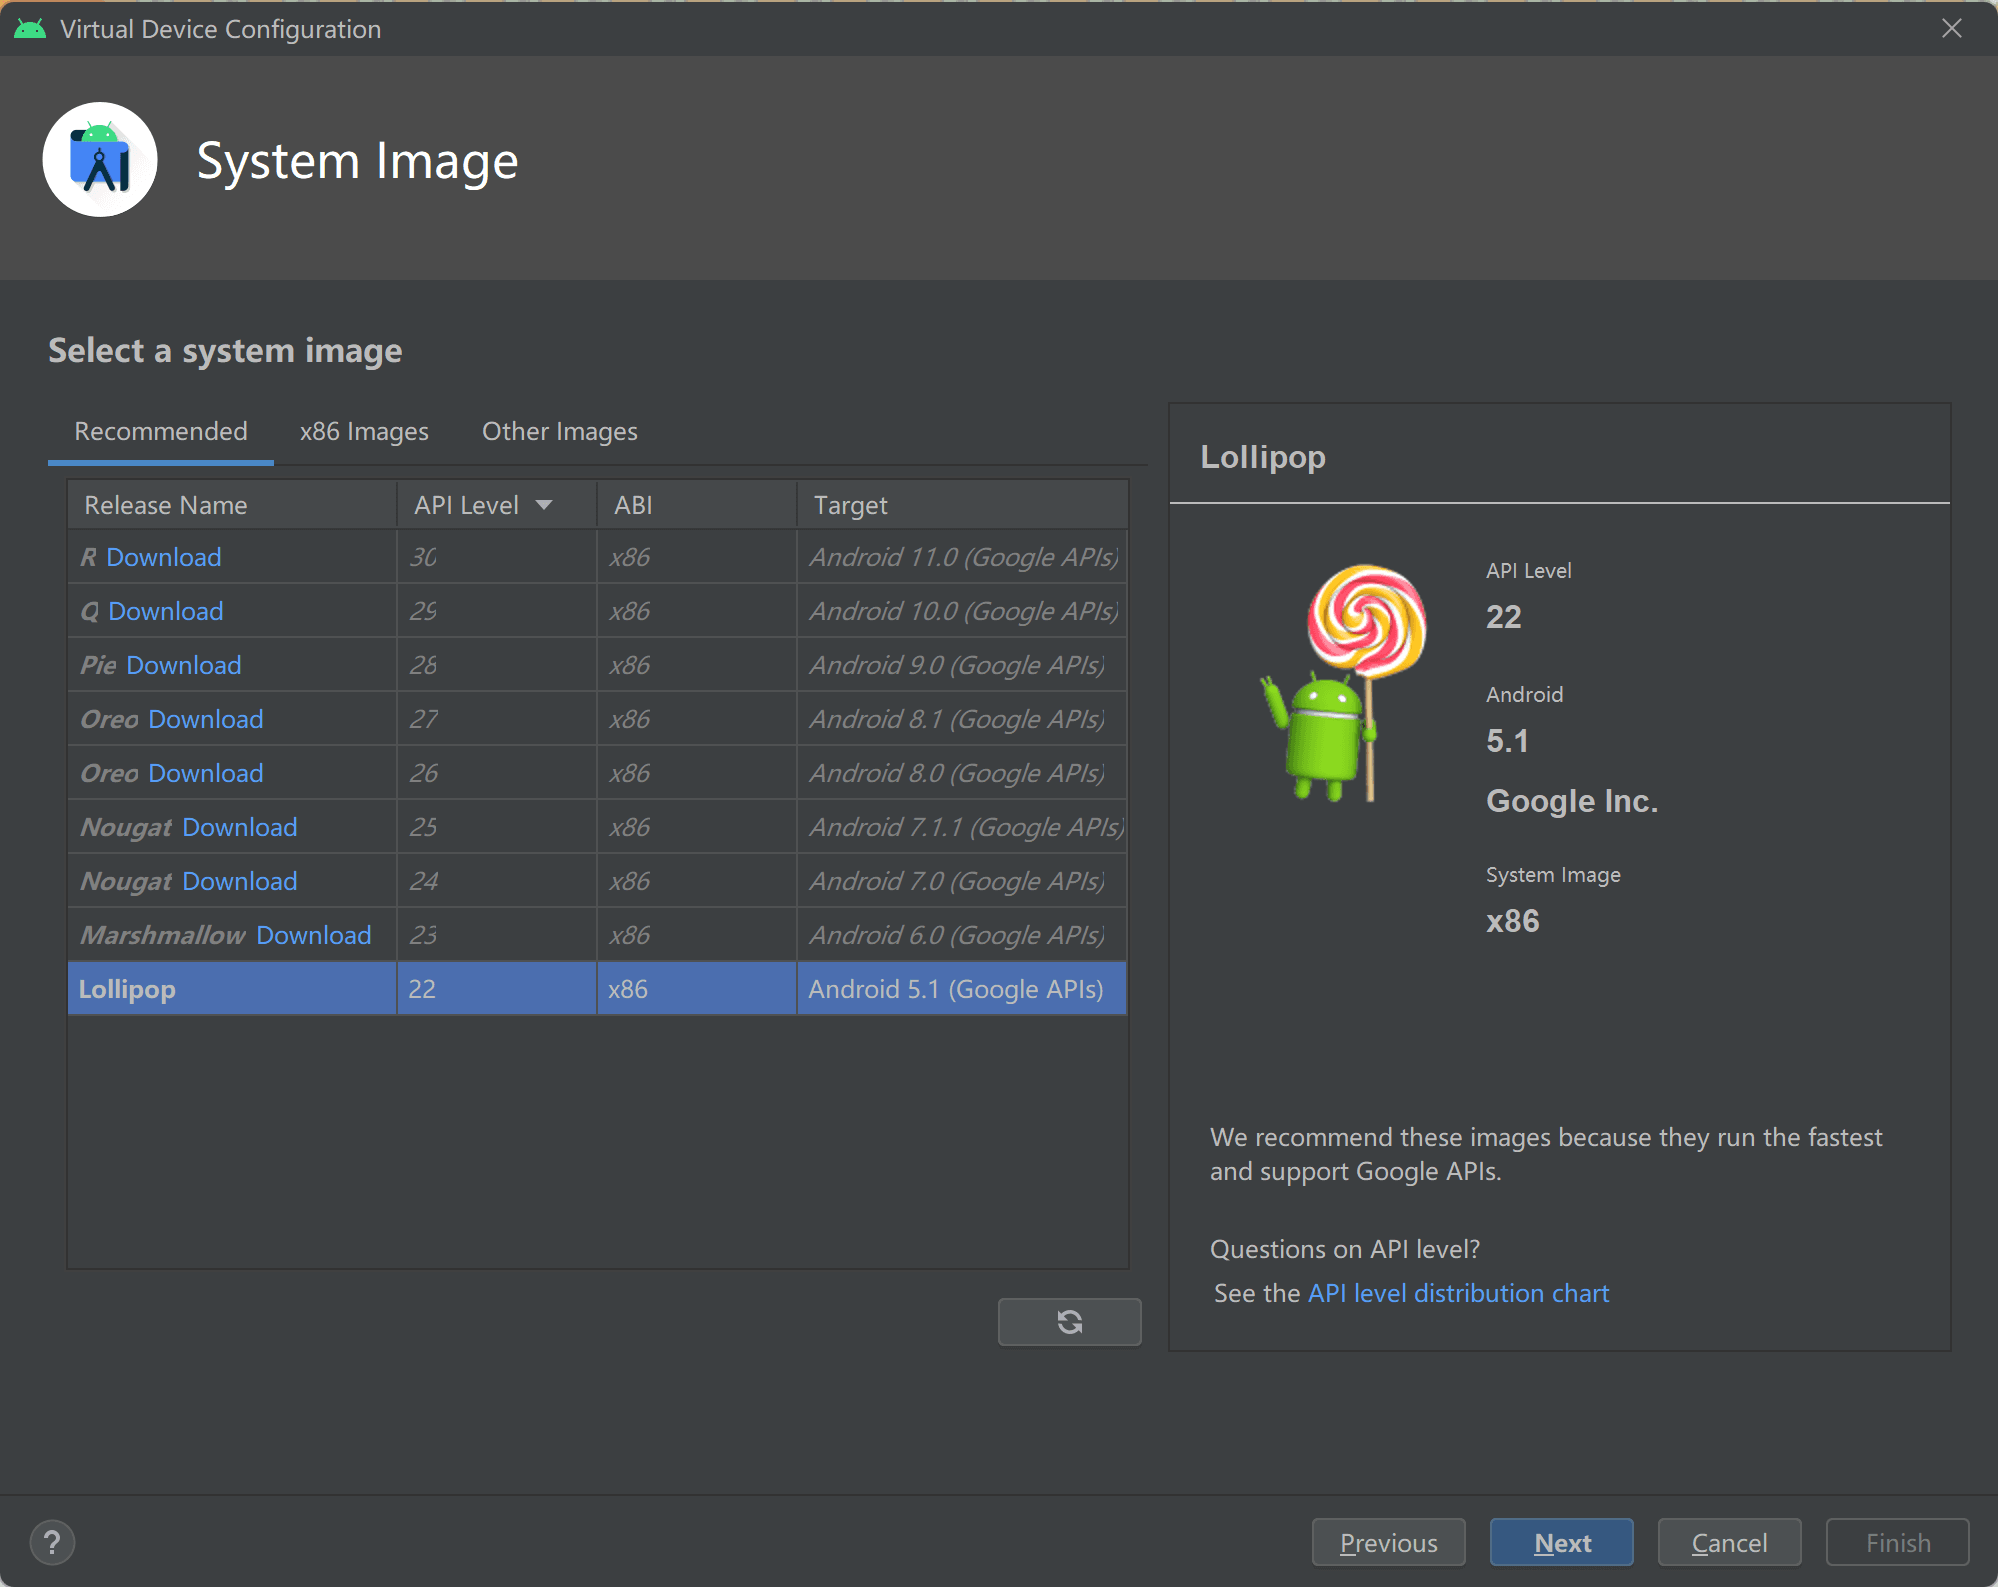Screen dimensions: 1998x1587
Task: Click the refresh system images button
Action: (x=1069, y=1322)
